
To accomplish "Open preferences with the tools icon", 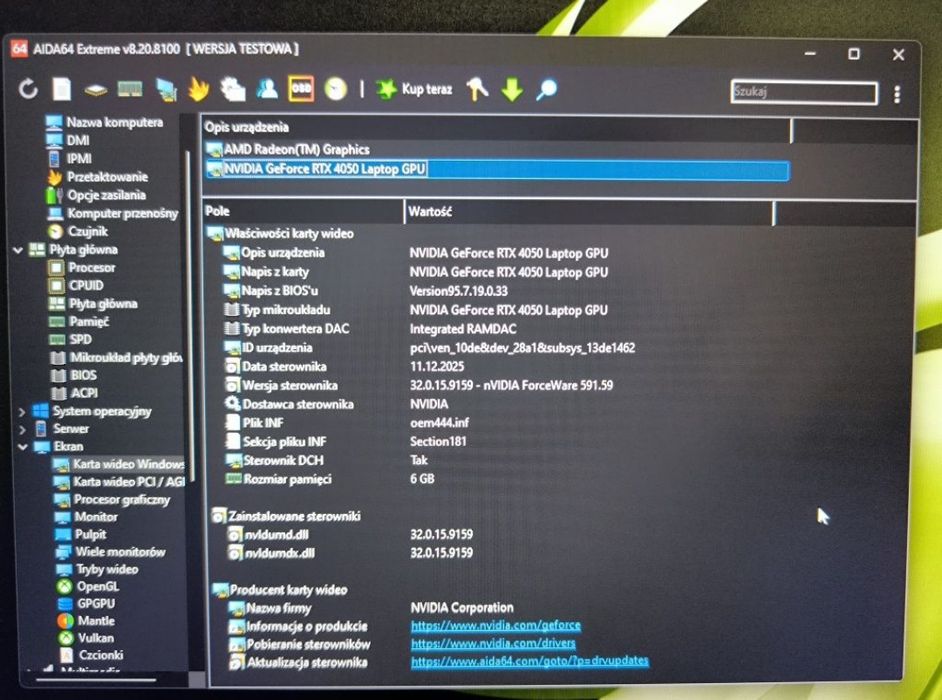I will click(x=478, y=89).
